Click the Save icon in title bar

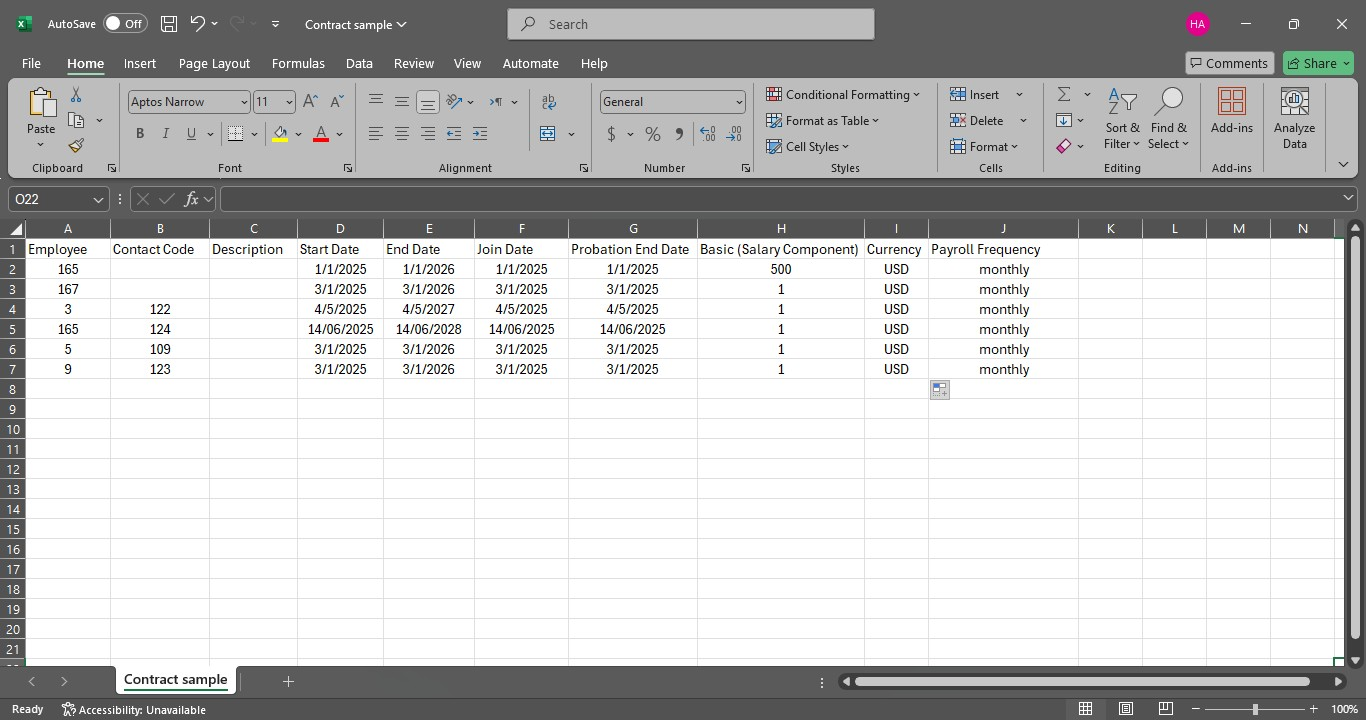coord(169,24)
